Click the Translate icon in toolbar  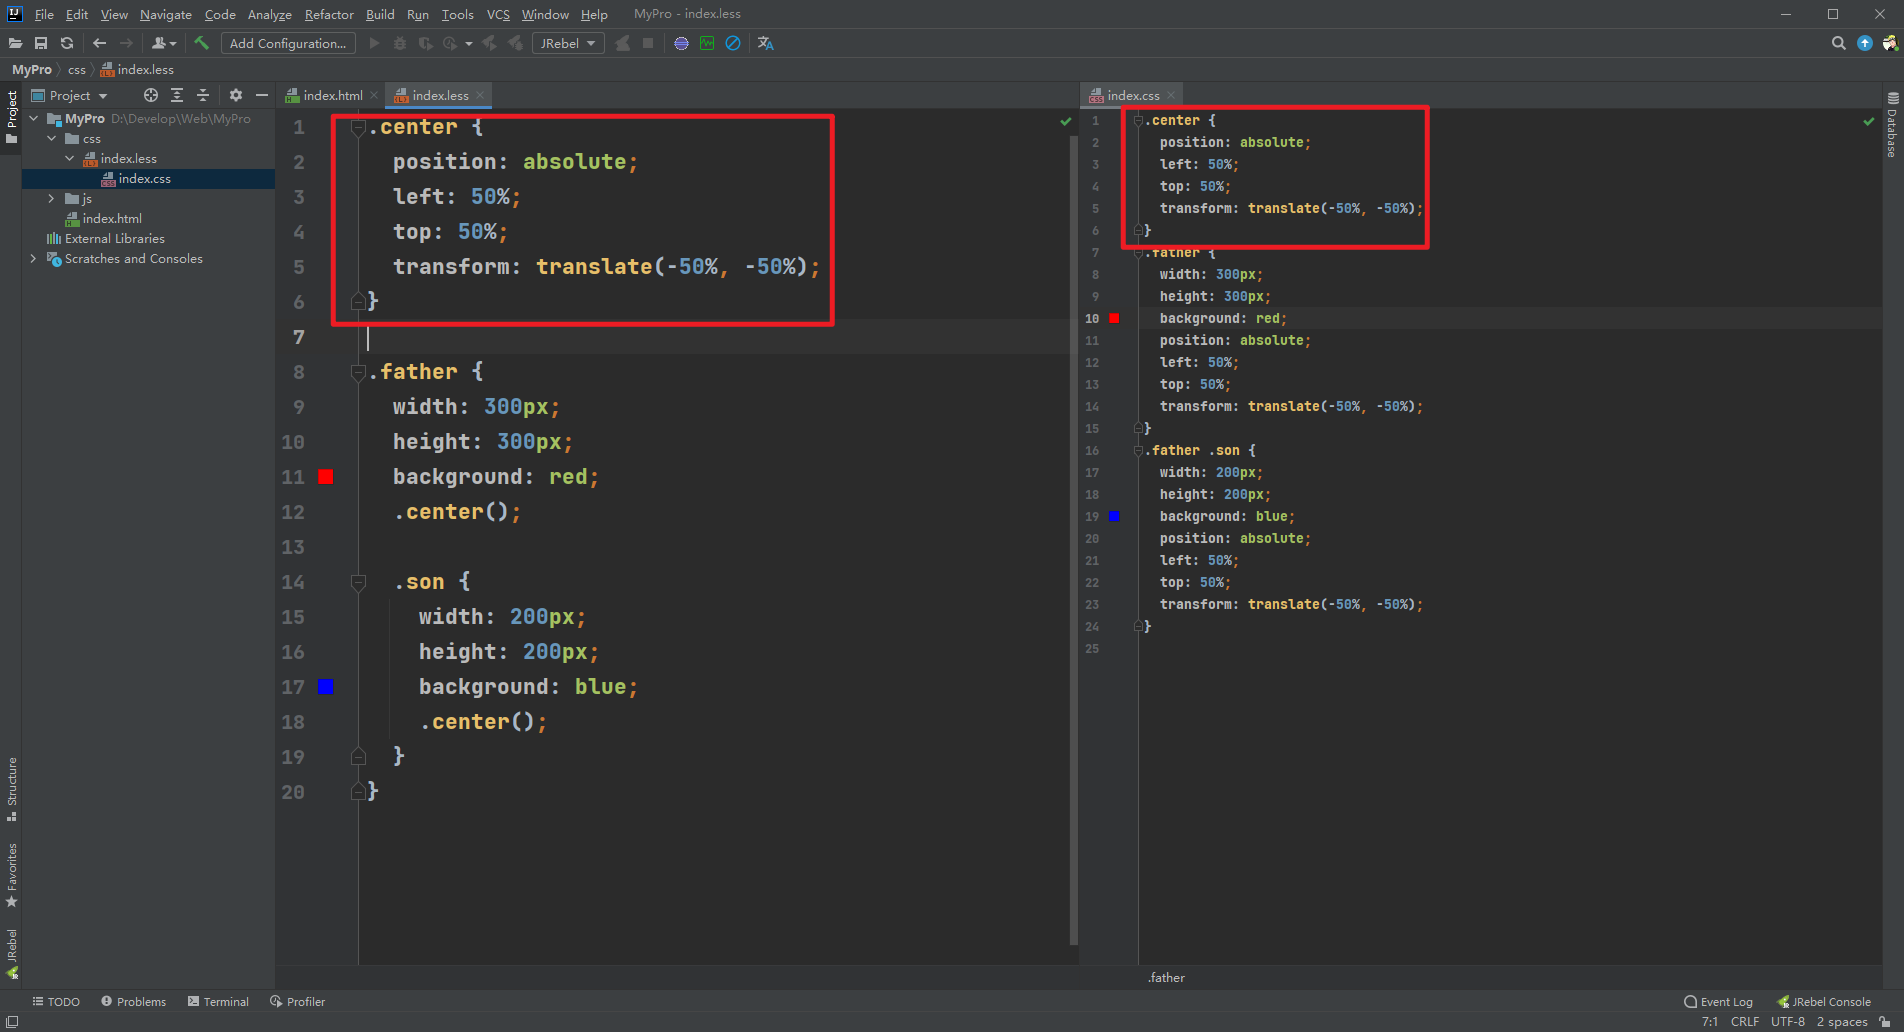(x=766, y=43)
